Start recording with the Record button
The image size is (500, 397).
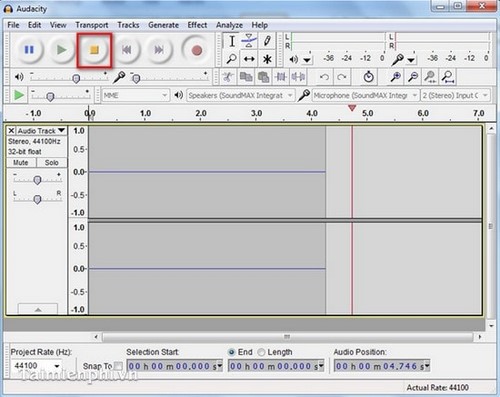197,50
